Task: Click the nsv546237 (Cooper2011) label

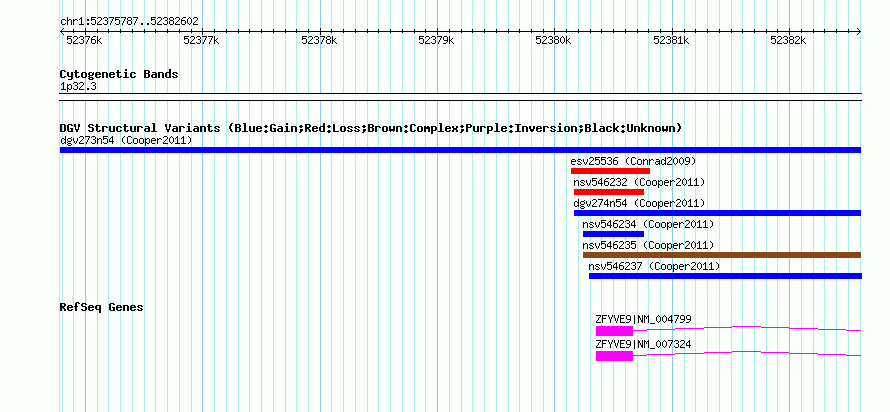Action: coord(654,266)
